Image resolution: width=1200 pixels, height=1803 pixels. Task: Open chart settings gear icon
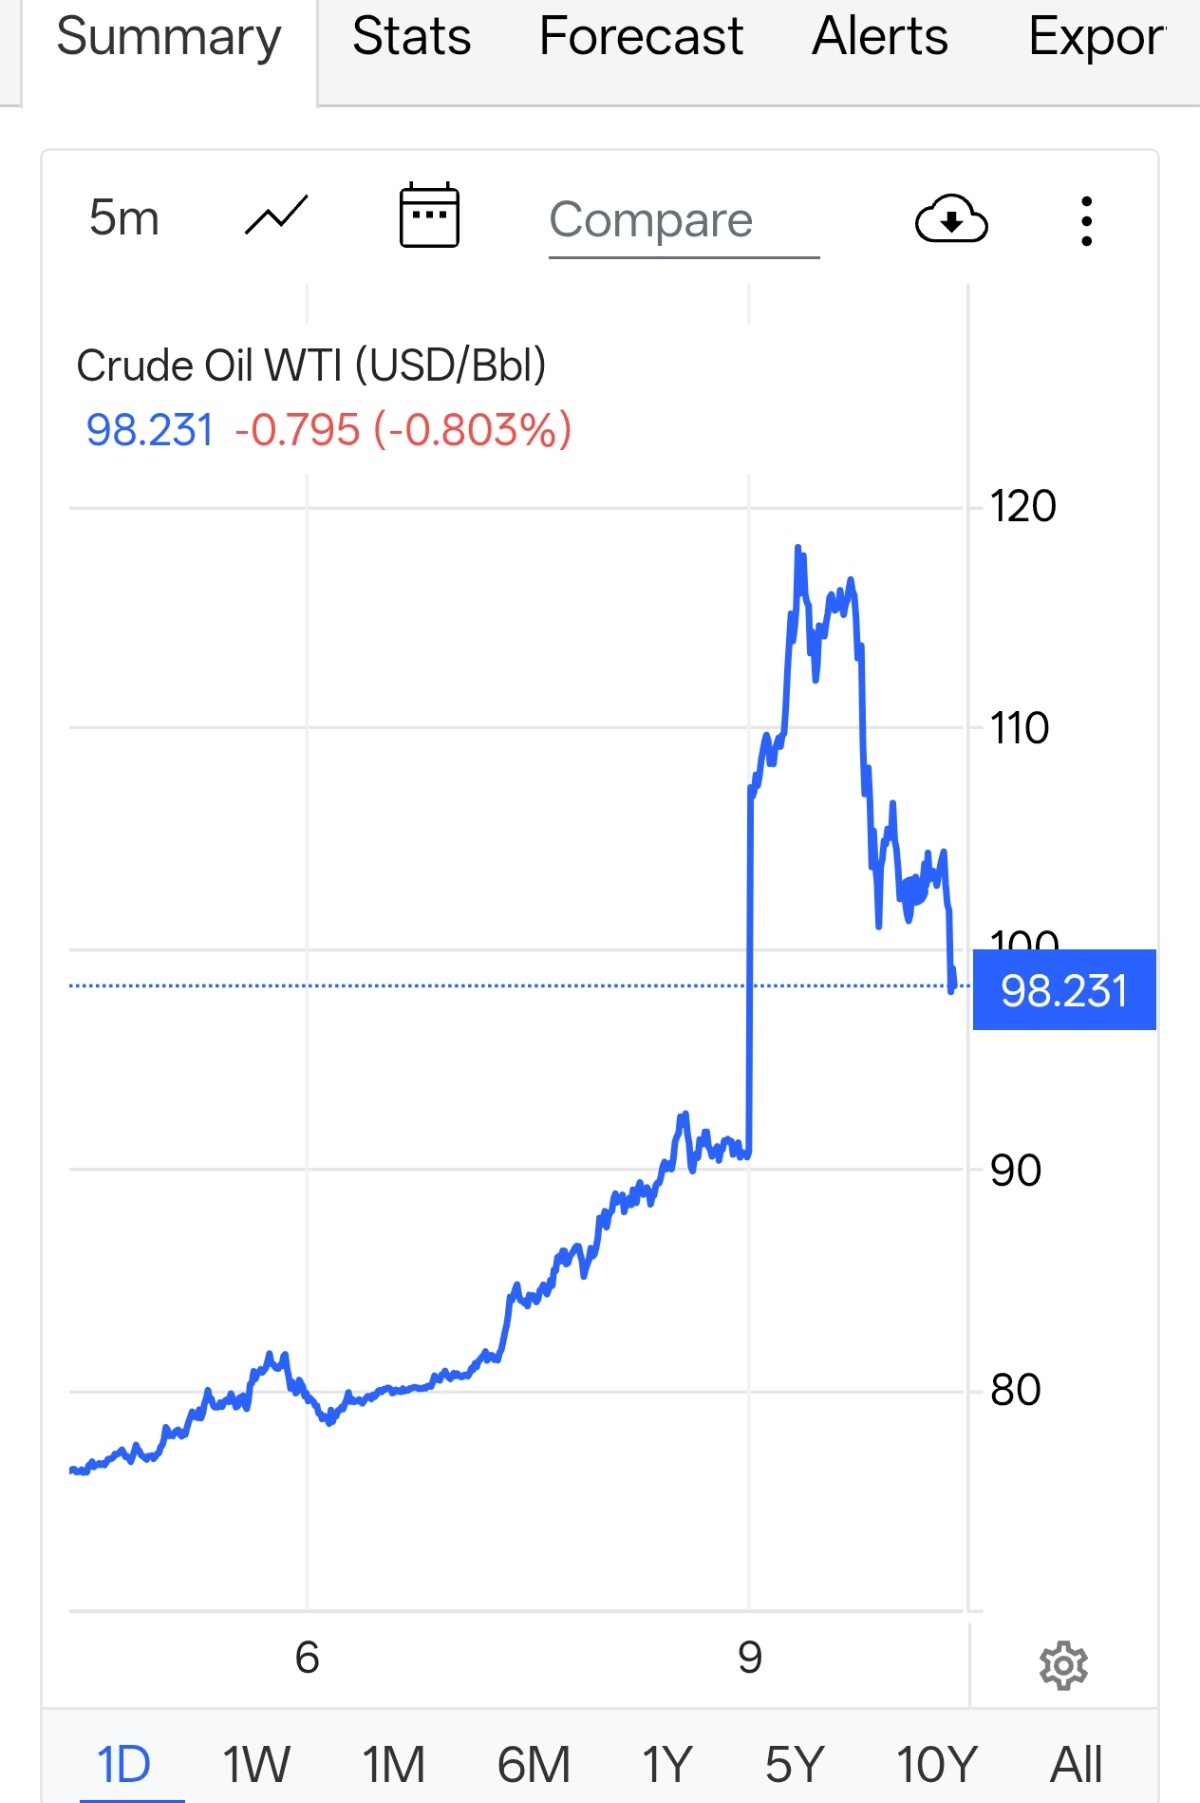pos(1063,1665)
